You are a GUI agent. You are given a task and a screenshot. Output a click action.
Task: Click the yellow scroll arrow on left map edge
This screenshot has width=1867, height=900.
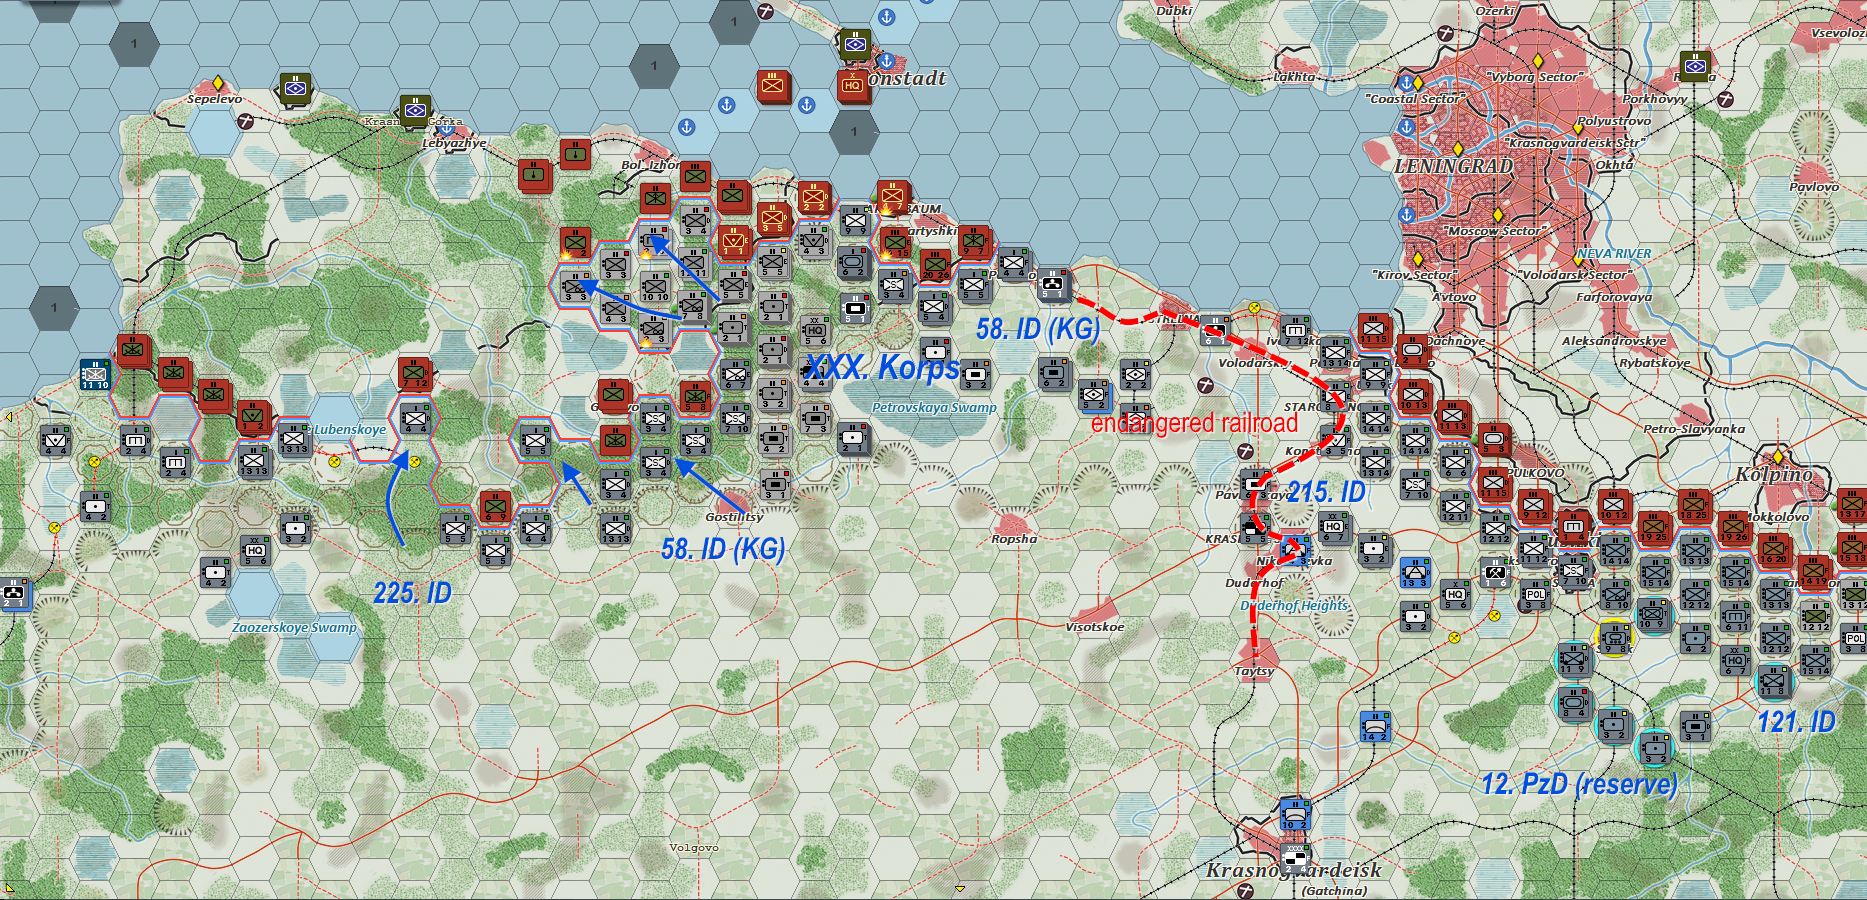[9, 417]
